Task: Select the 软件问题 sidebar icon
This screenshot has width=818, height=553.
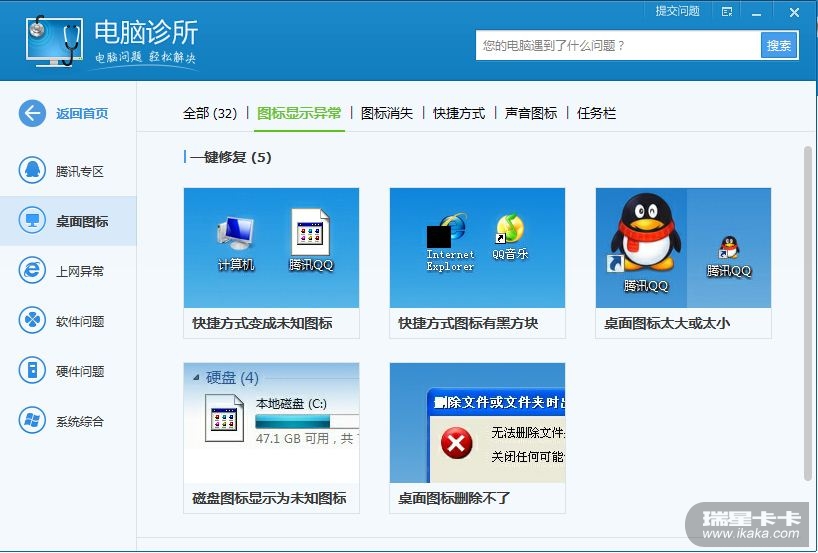Action: (32, 321)
